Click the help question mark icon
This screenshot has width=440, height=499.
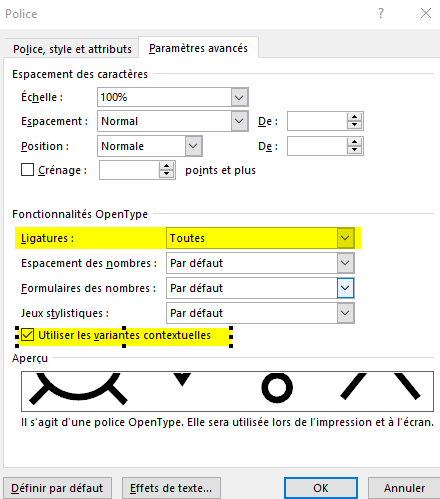coord(381,13)
